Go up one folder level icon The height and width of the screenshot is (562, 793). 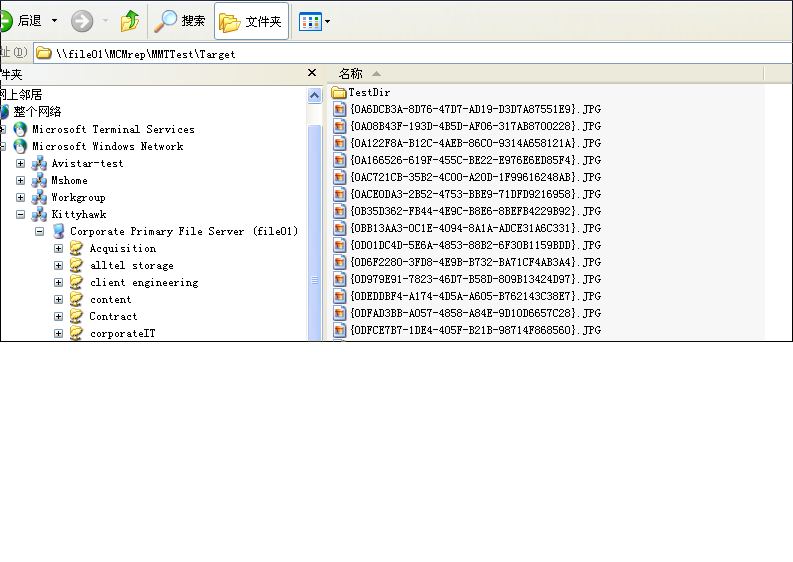click(130, 21)
